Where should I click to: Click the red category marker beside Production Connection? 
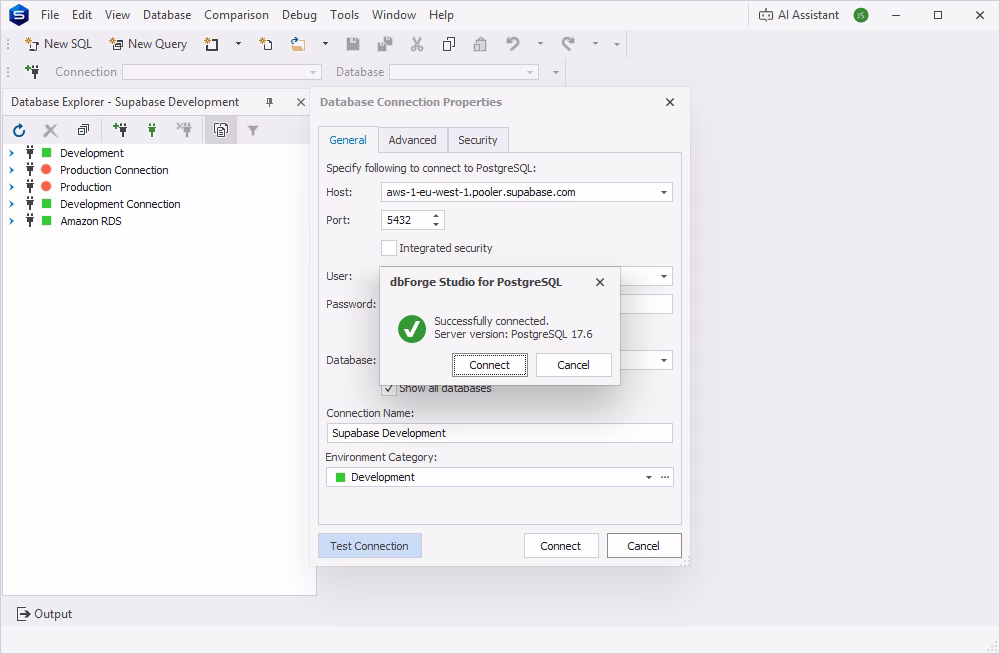pos(46,170)
